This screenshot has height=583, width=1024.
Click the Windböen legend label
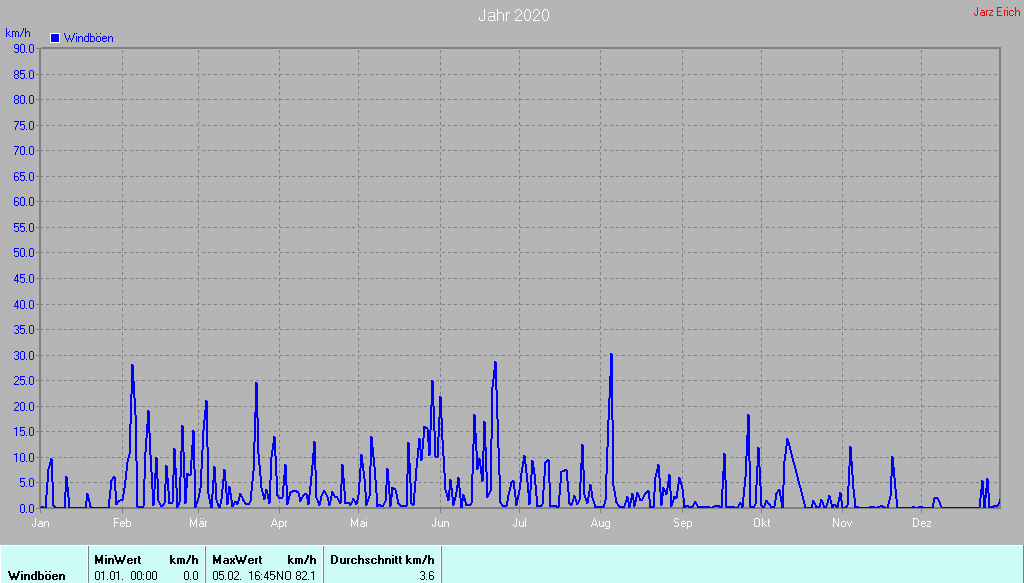89,38
